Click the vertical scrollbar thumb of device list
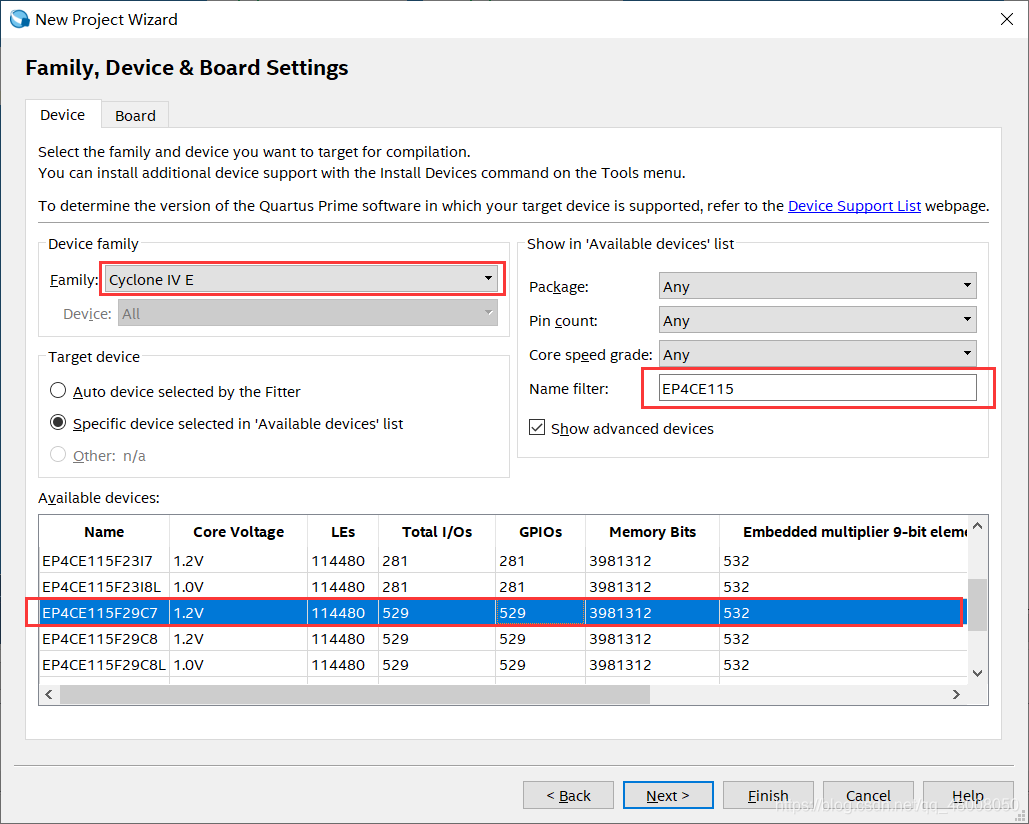Screen dimensions: 1029x824 pos(977,604)
